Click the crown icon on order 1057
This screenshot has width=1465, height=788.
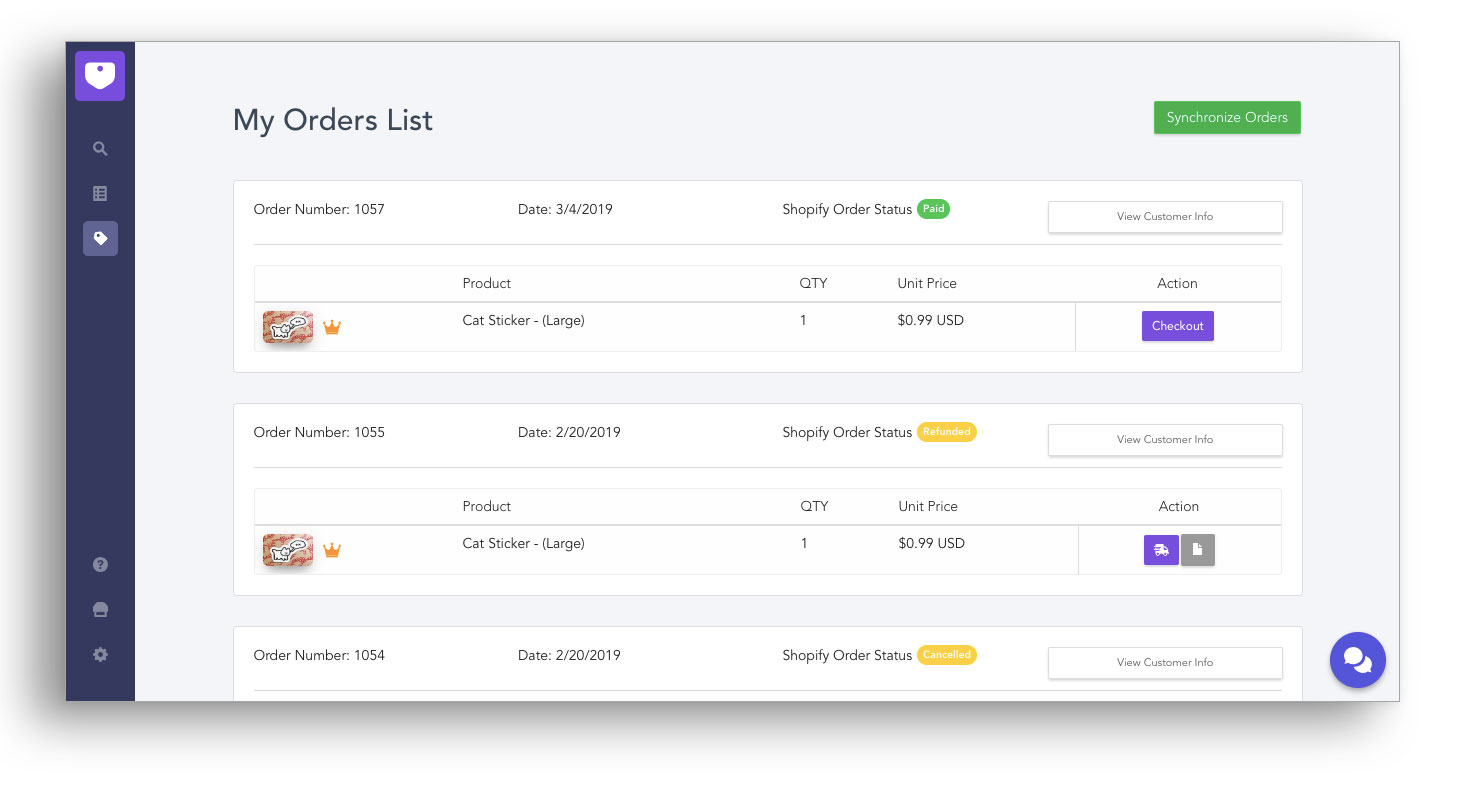point(332,327)
